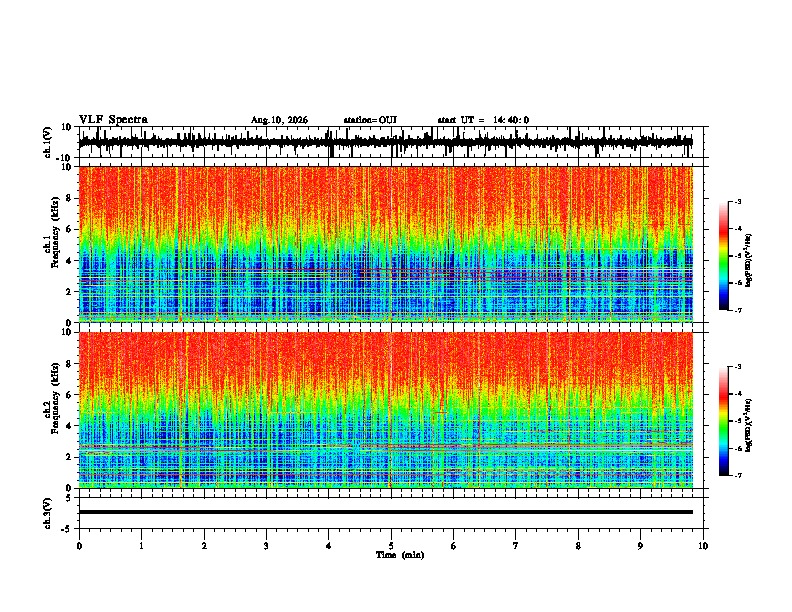
Task: Click the ch.1 color scale log(PSD) unit label
Action: click(749, 261)
